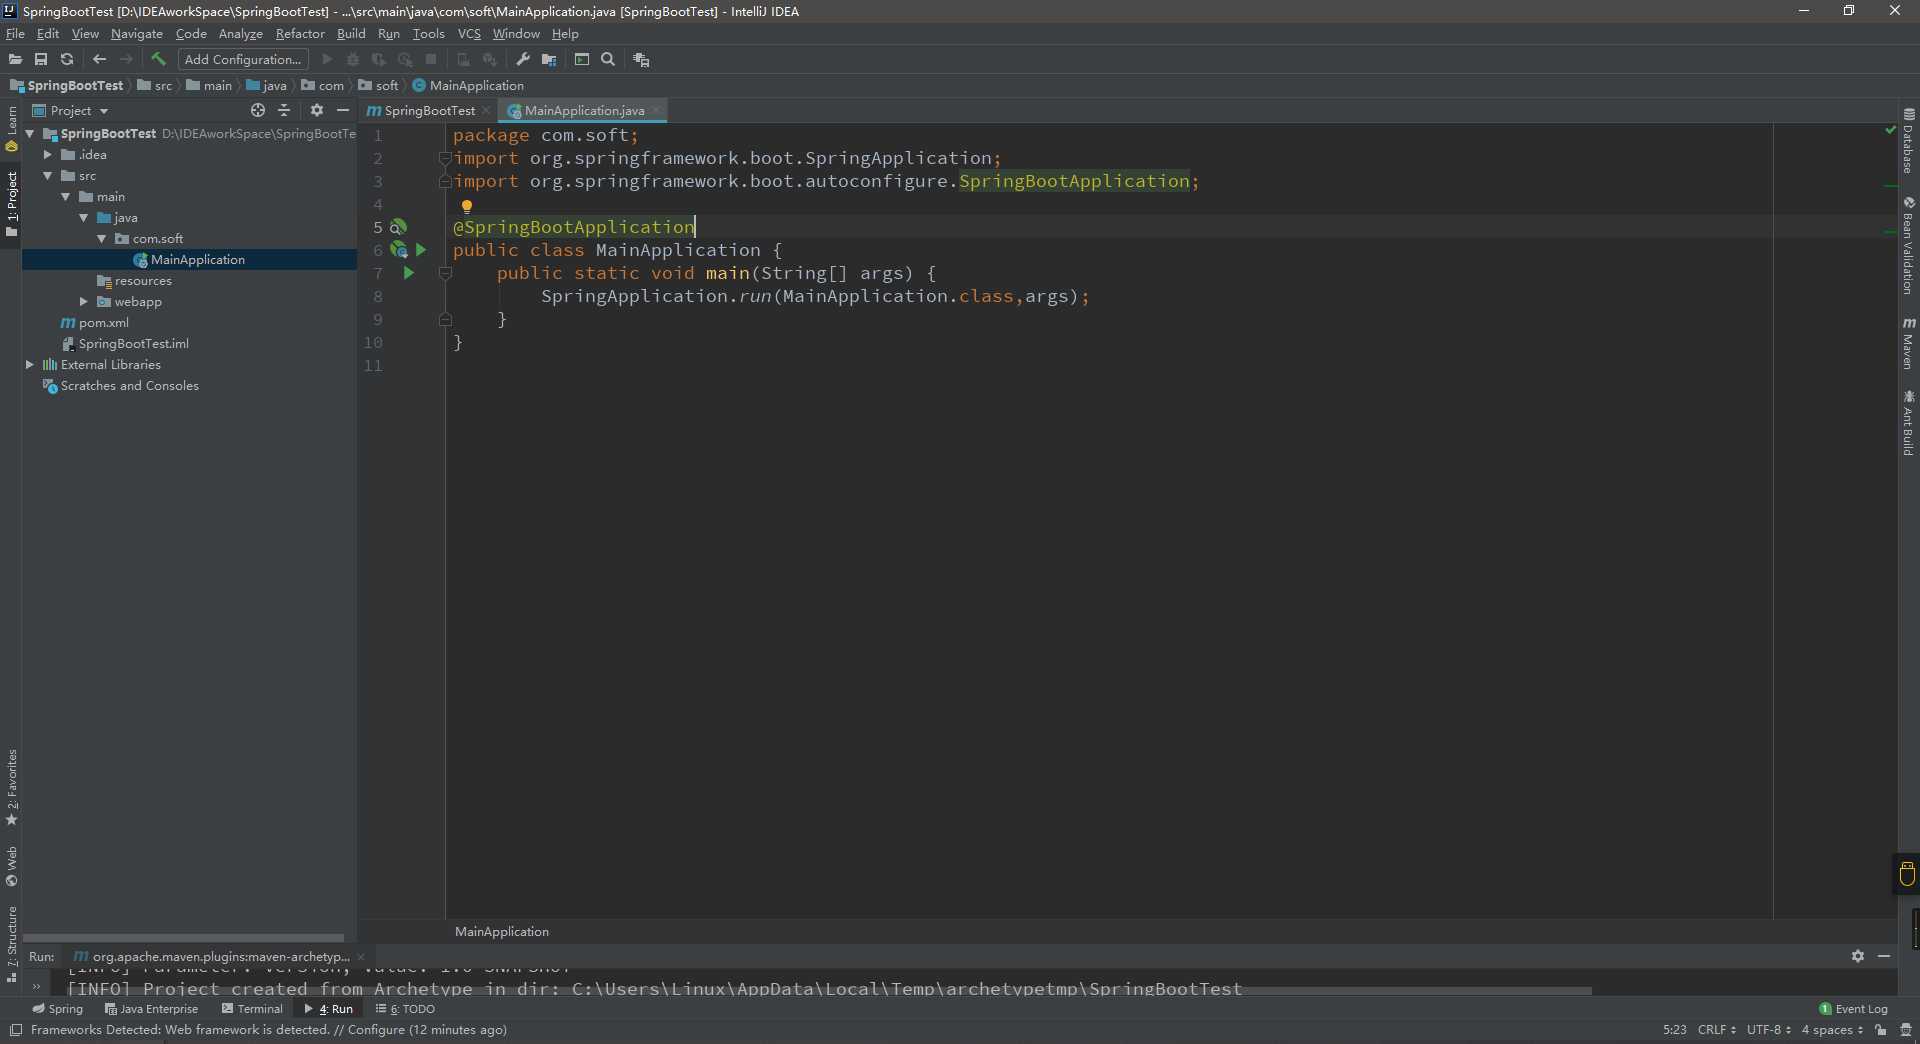
Task: Save all files with the floppy icon
Action: (41, 60)
